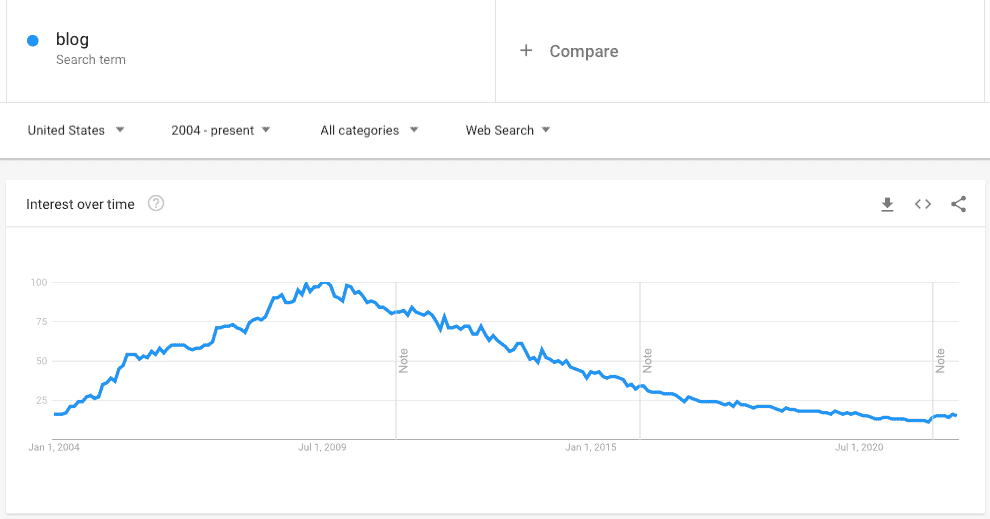Viewport: 990px width, 519px height.
Task: Click the plus icon beside Compare
Action: pyautogui.click(x=526, y=51)
